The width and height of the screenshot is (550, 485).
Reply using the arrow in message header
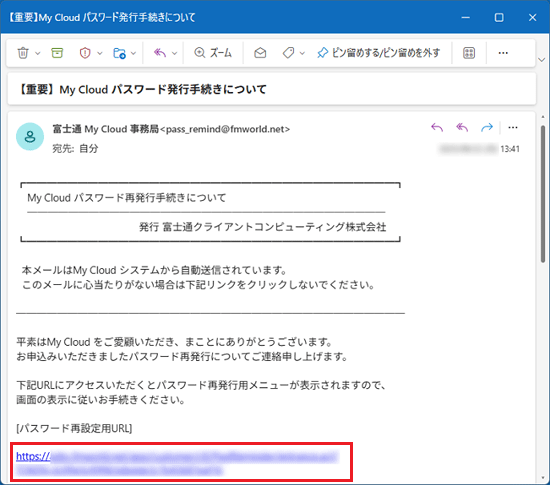click(x=437, y=127)
